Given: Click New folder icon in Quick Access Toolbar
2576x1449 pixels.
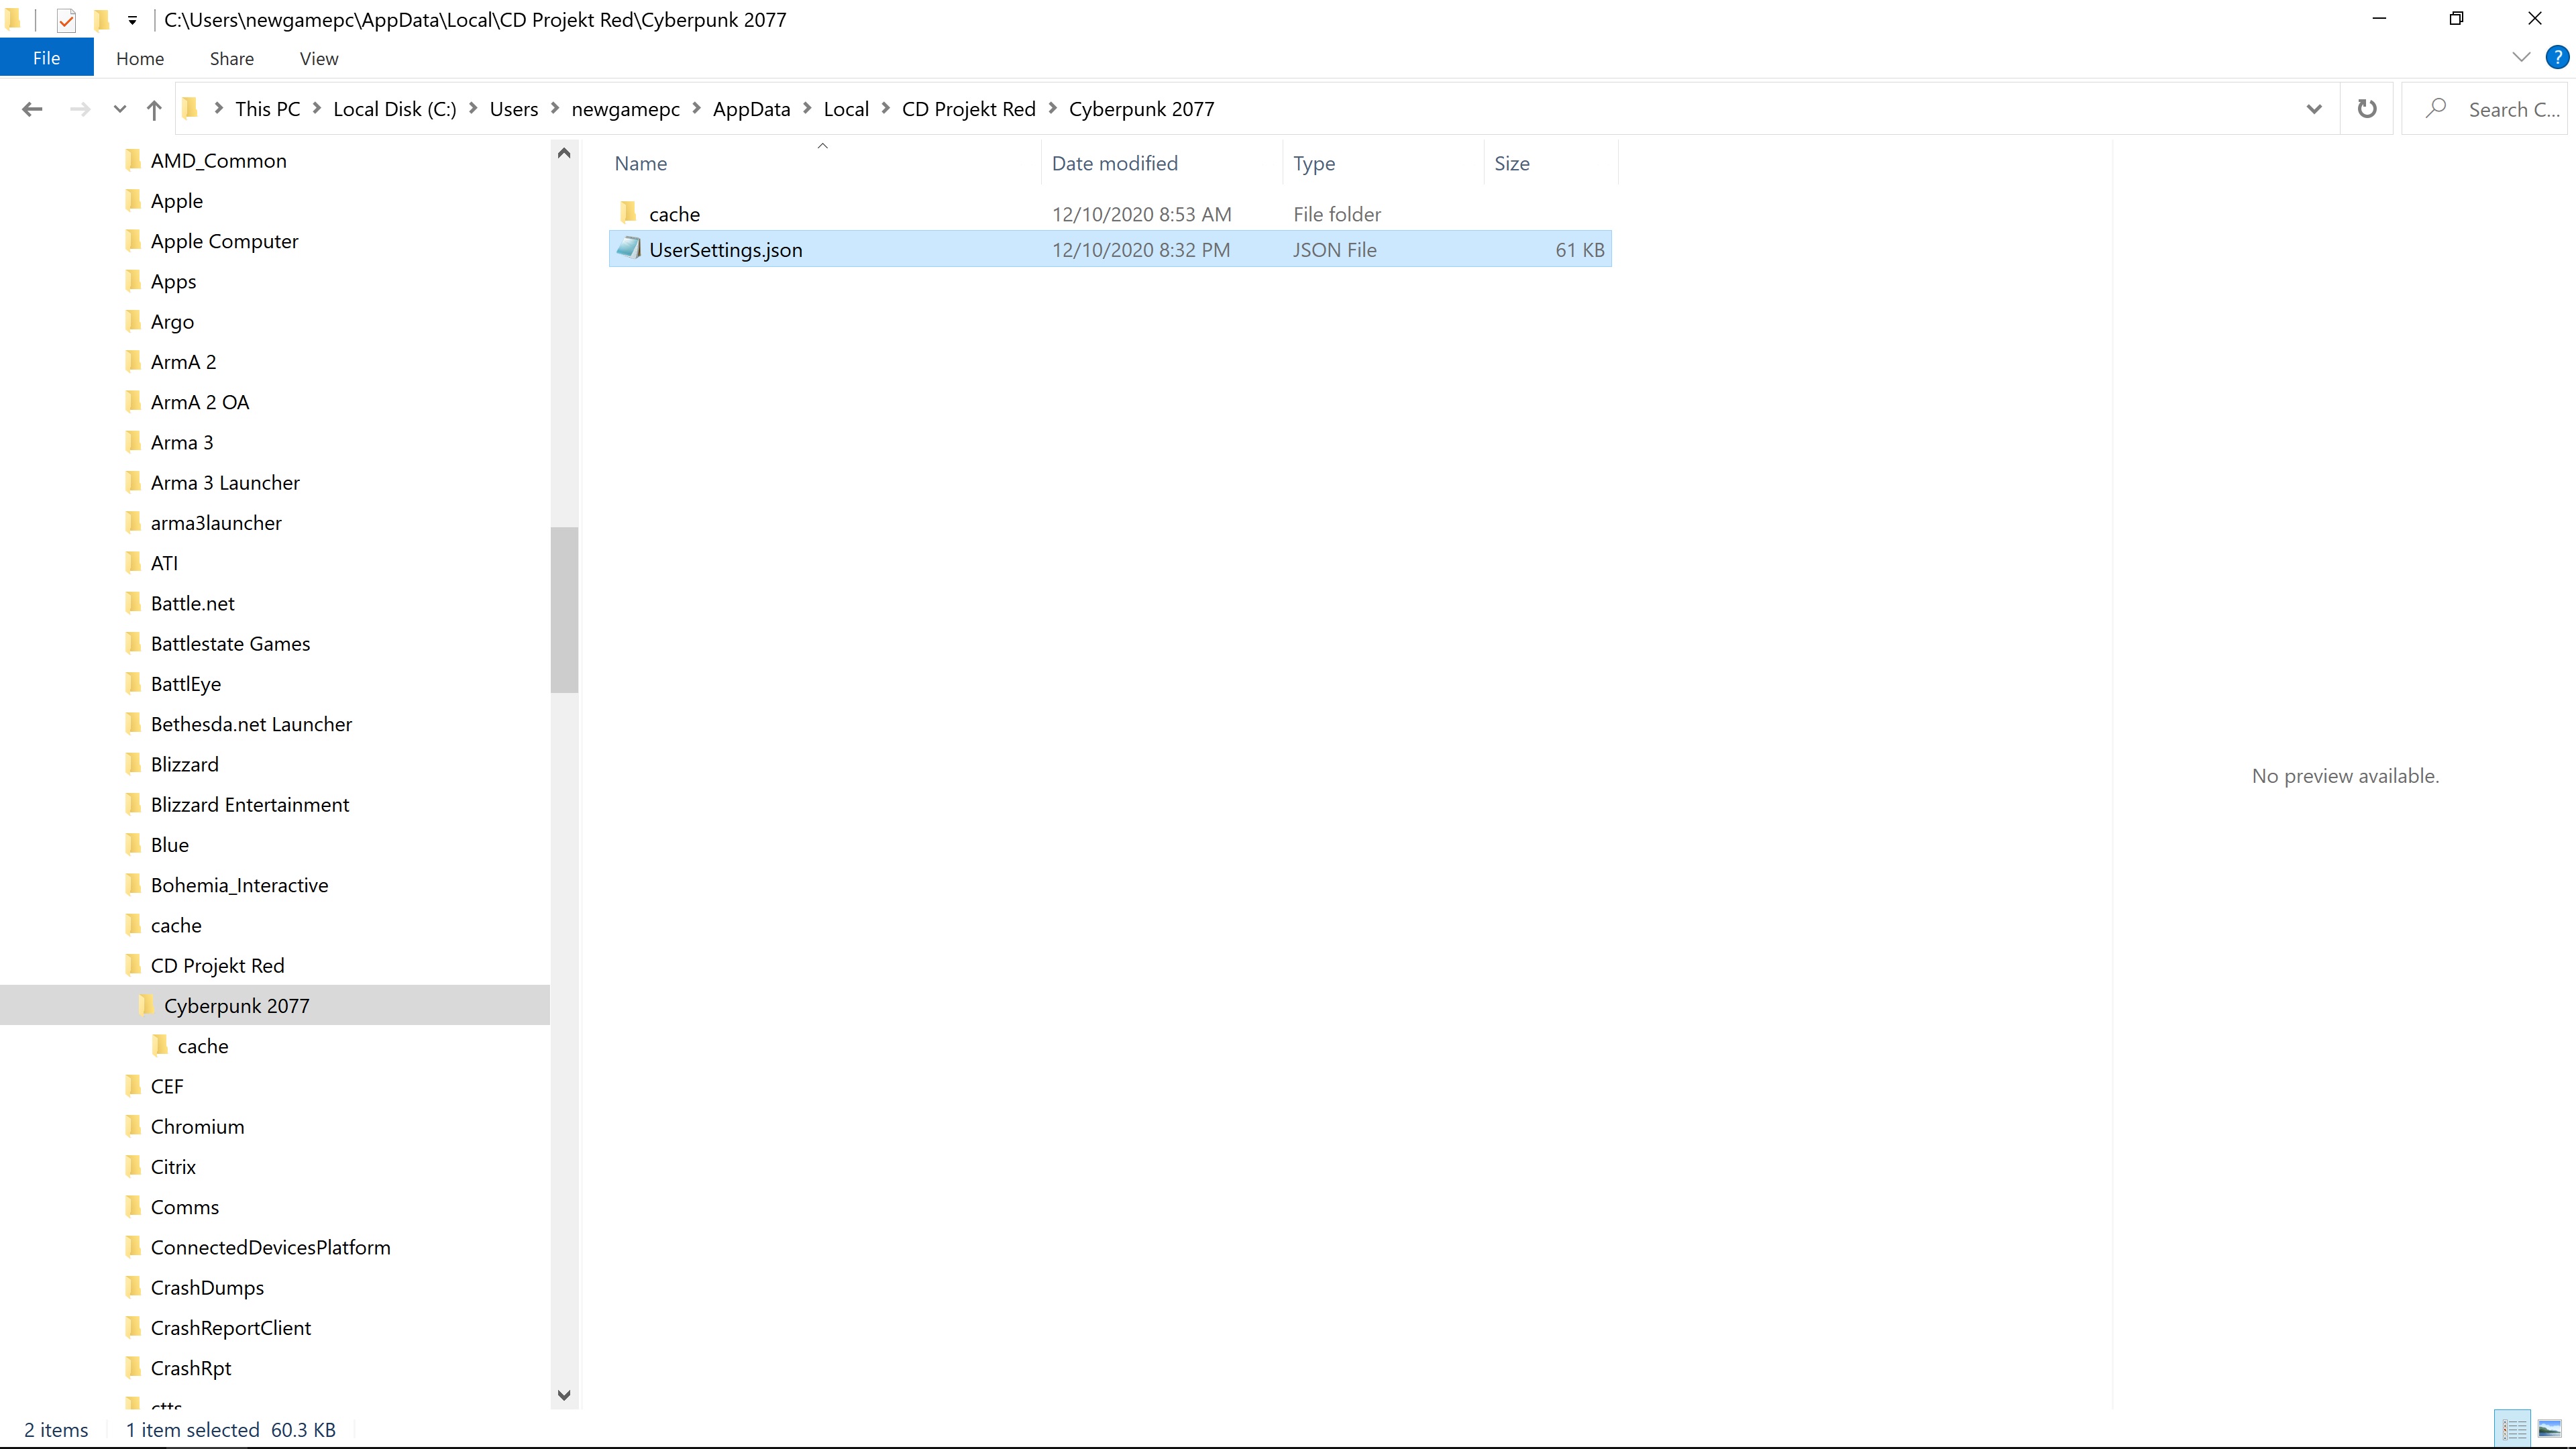Looking at the screenshot, I should pos(101,20).
